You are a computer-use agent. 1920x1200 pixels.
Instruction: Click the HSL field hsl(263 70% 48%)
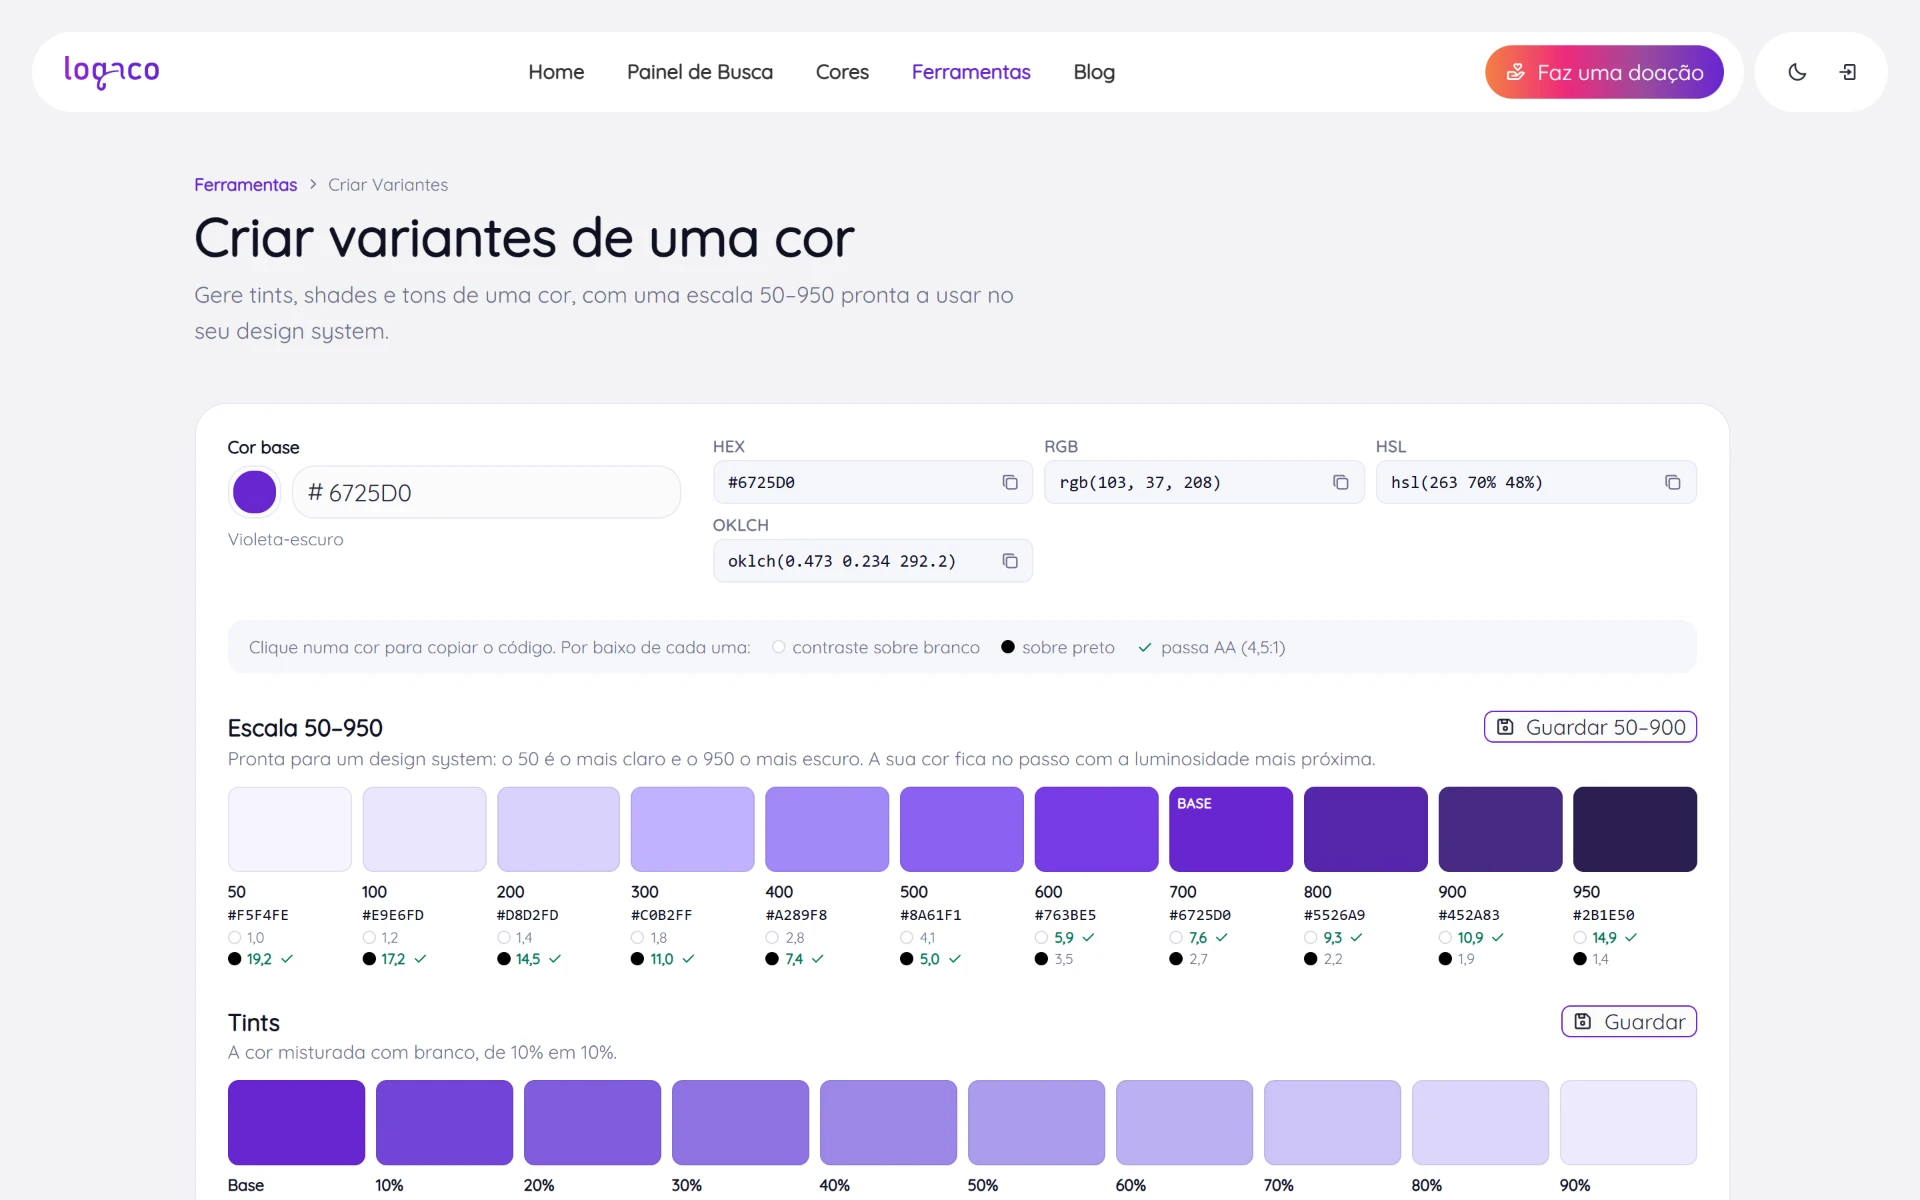[x=1536, y=482]
